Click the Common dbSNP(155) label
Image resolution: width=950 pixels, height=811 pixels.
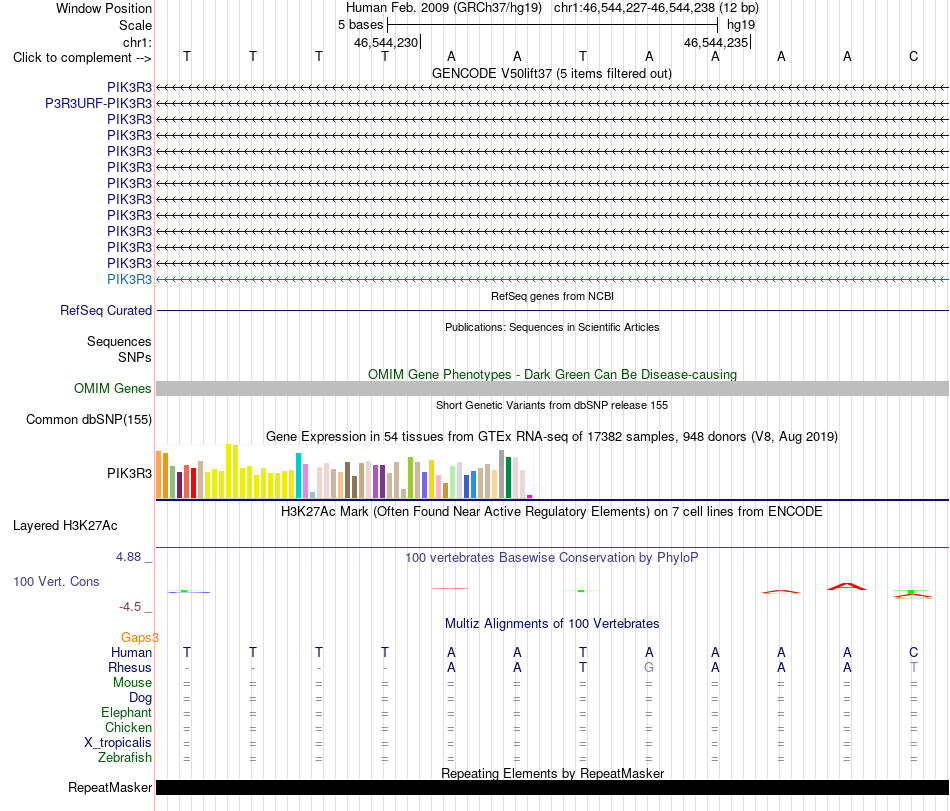pyautogui.click(x=89, y=419)
